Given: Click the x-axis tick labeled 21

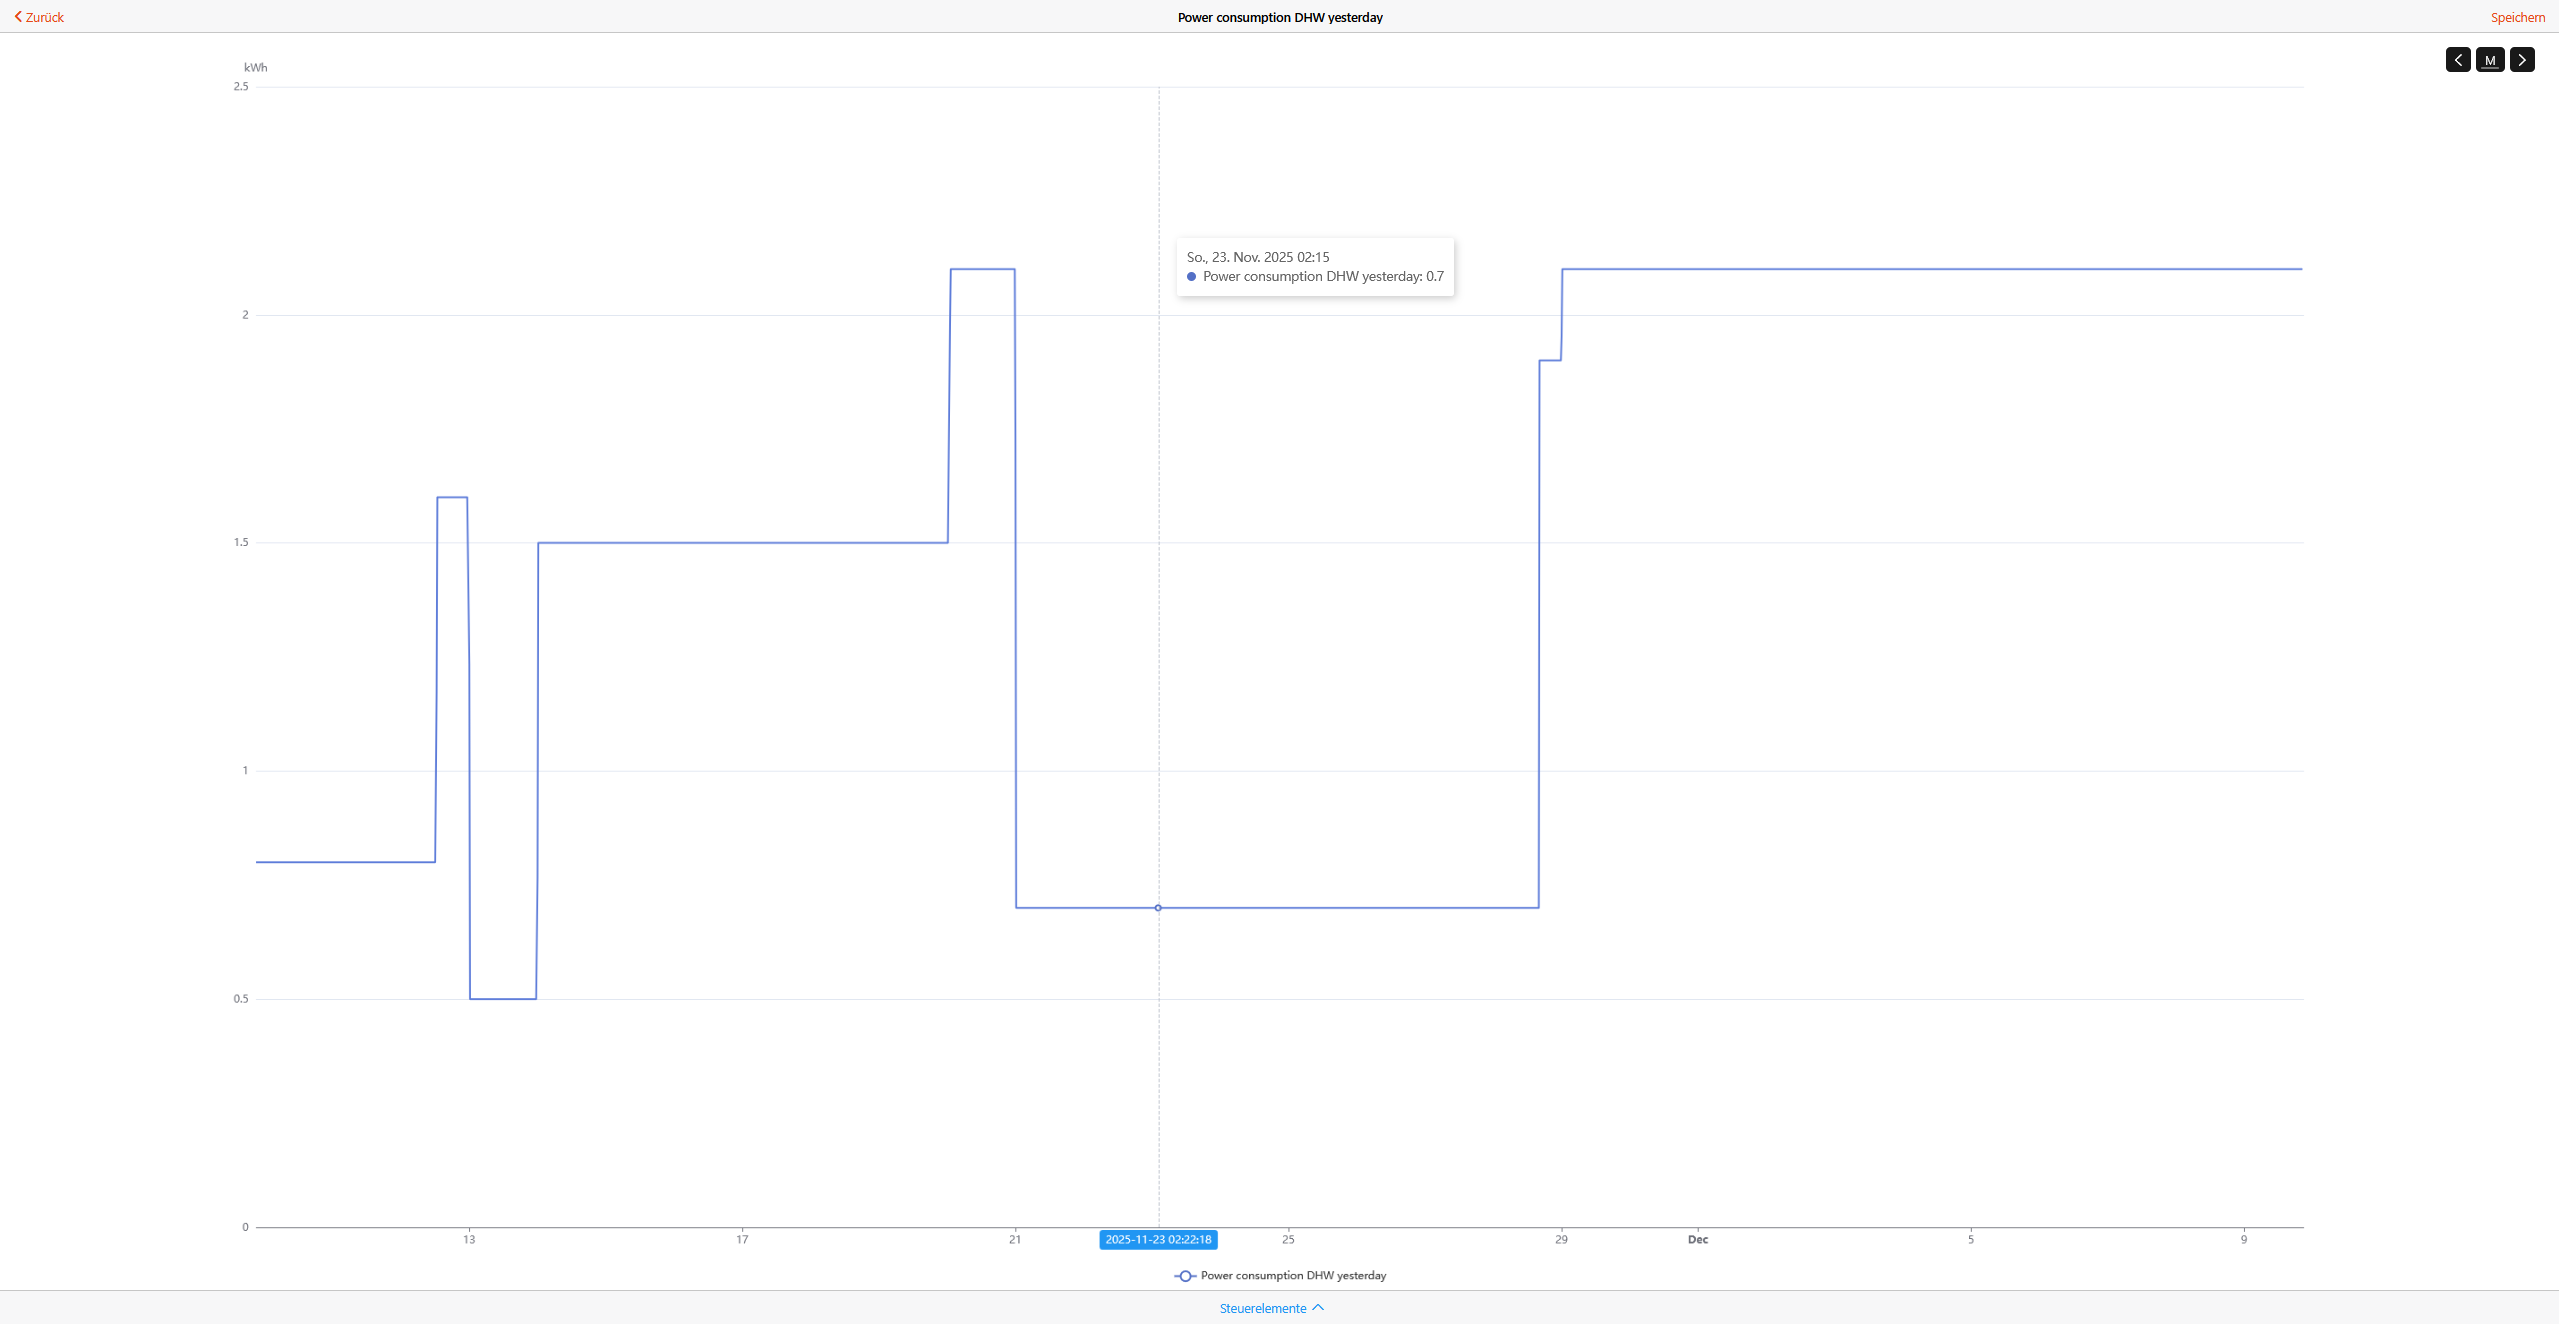Looking at the screenshot, I should pyautogui.click(x=1015, y=1239).
